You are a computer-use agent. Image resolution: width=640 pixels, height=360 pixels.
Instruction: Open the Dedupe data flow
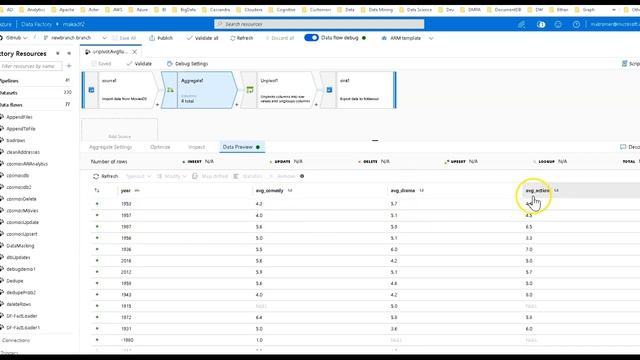(15, 281)
